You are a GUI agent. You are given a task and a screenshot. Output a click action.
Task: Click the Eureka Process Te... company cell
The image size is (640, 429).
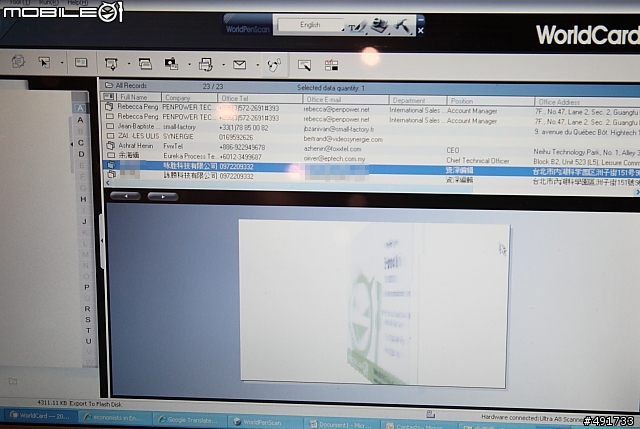pos(190,156)
